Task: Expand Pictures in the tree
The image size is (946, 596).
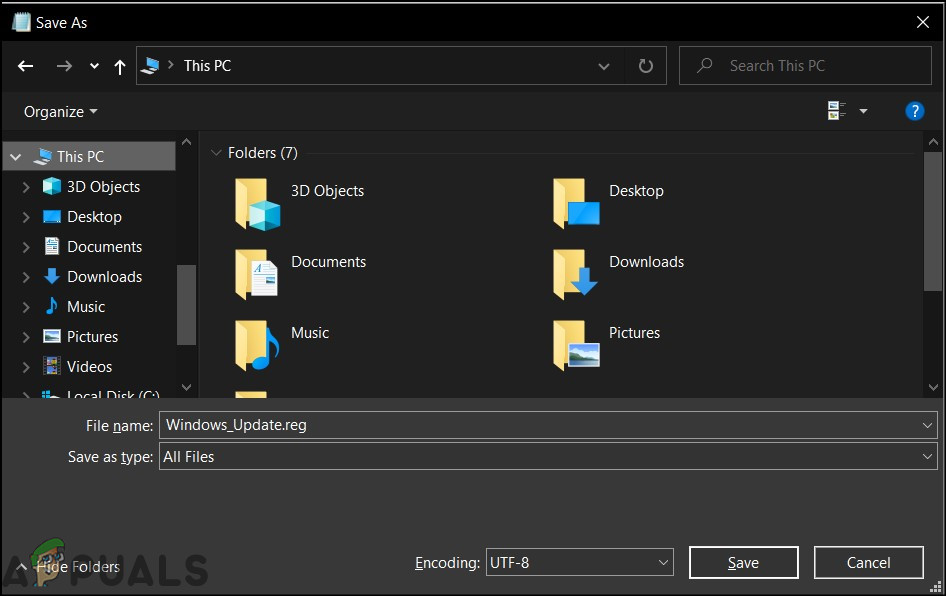Action: click(26, 337)
